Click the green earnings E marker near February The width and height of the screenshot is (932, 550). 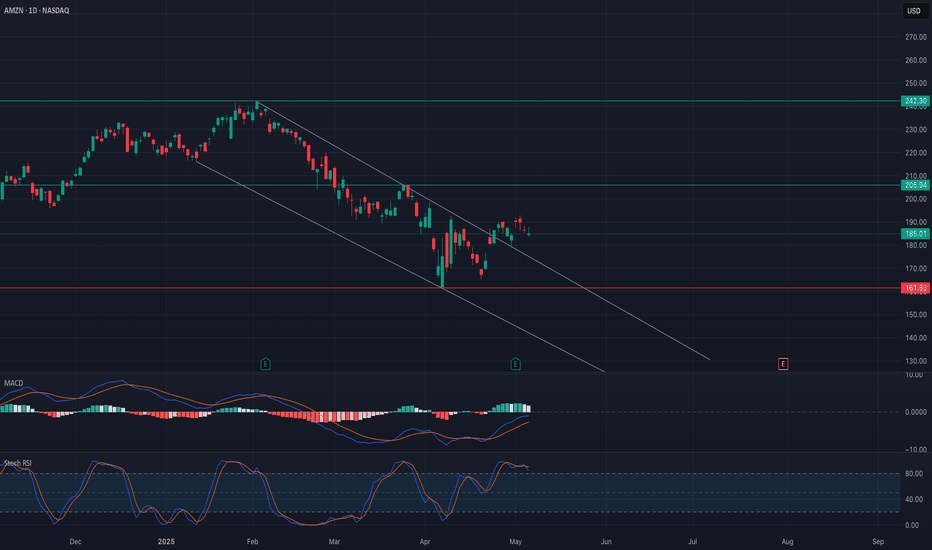266,364
